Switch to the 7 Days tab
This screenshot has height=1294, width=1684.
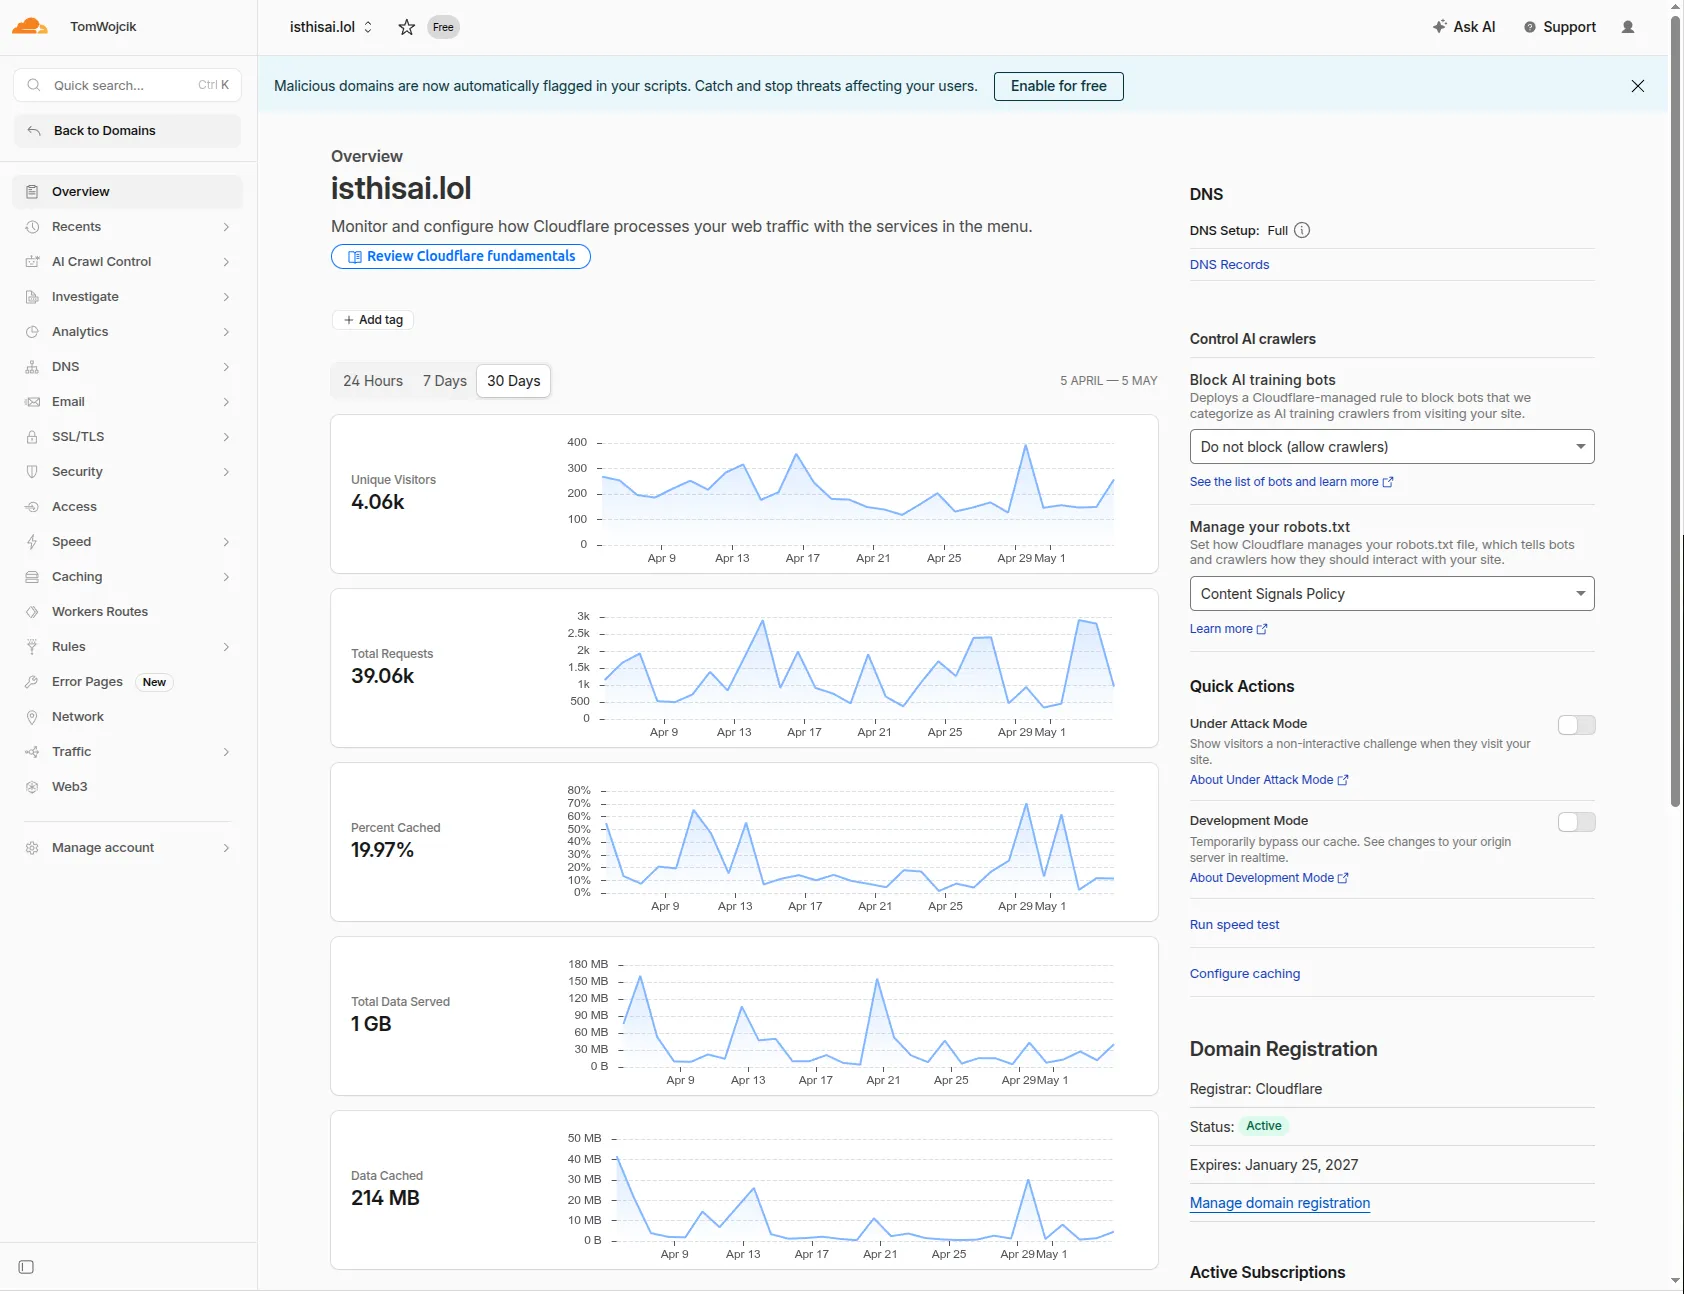point(445,381)
